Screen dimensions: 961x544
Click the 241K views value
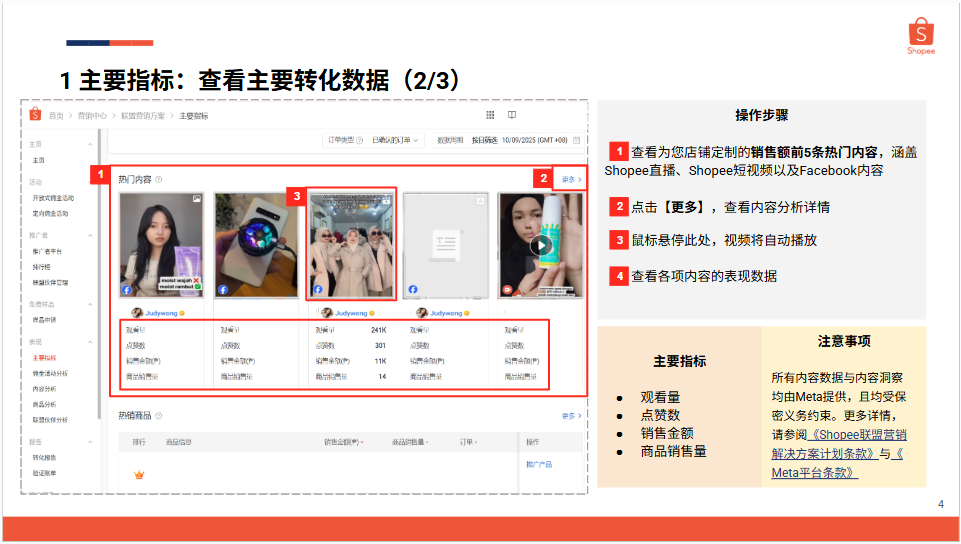(x=379, y=330)
